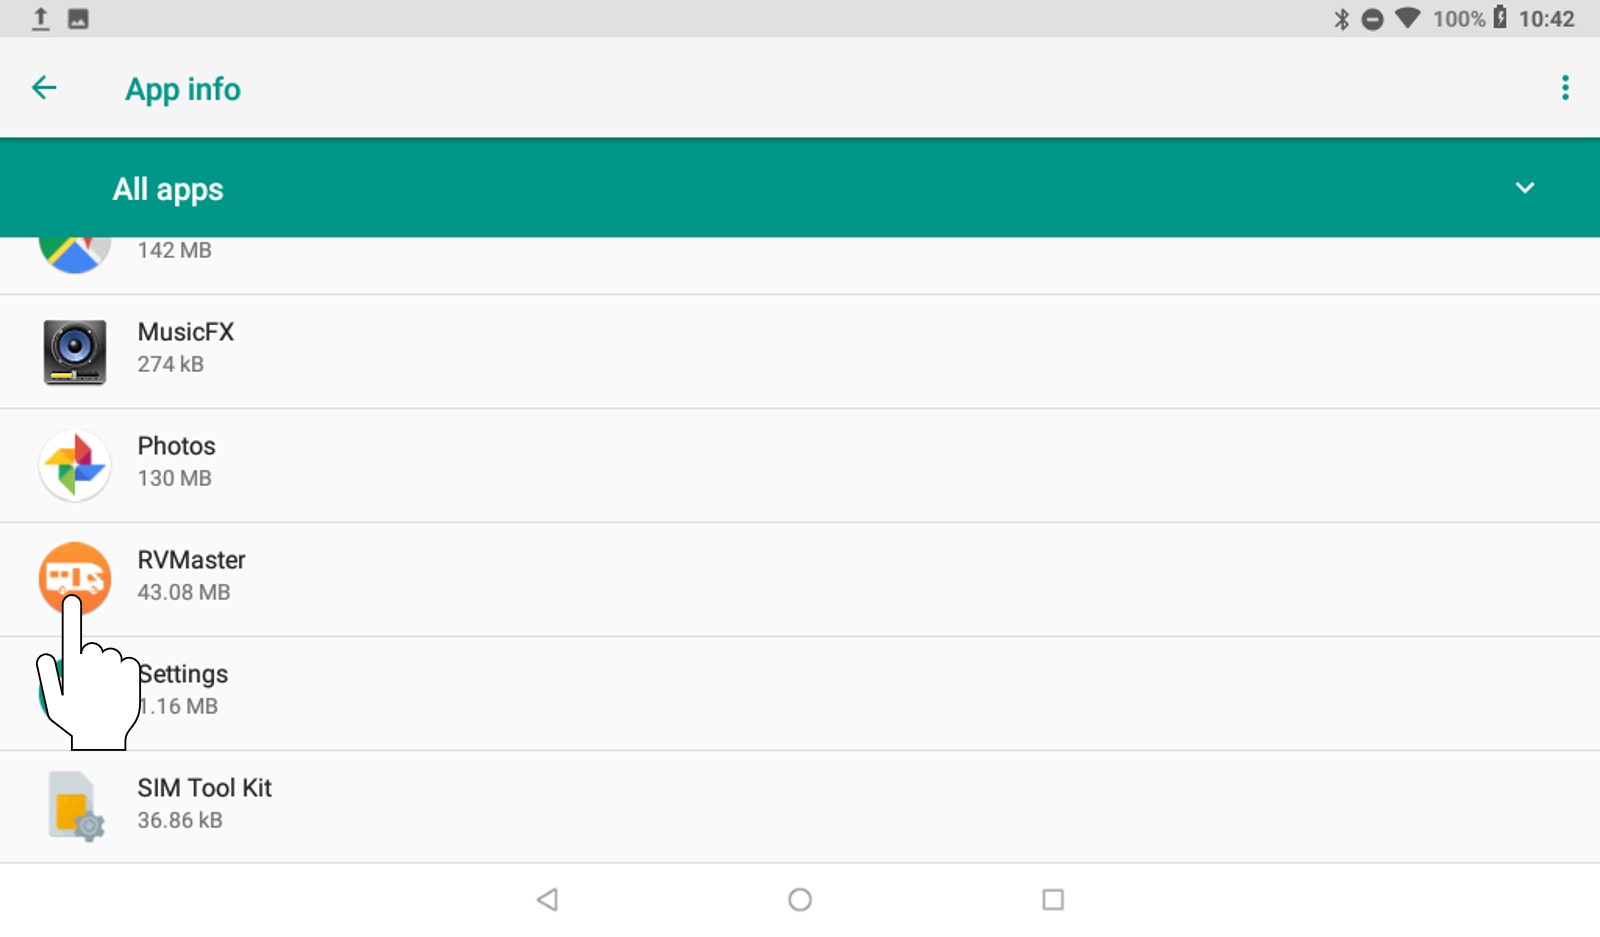This screenshot has width=1600, height=937.
Task: Expand the All apps filter chevron
Action: click(1524, 188)
